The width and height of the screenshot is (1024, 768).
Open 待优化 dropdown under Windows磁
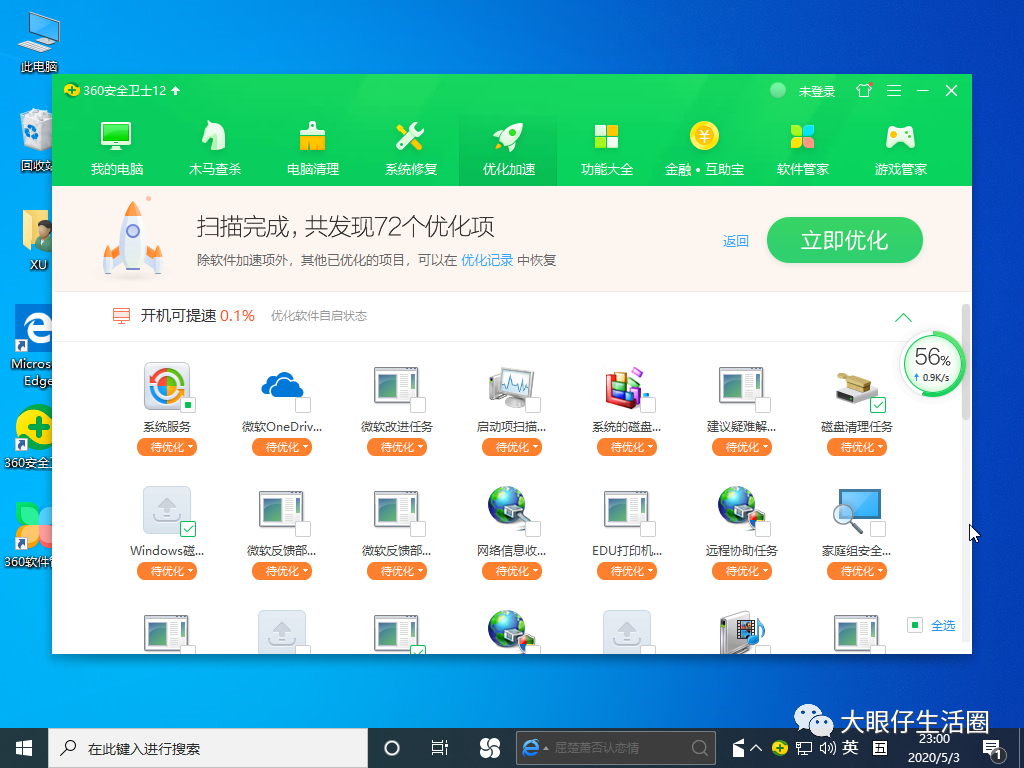167,571
